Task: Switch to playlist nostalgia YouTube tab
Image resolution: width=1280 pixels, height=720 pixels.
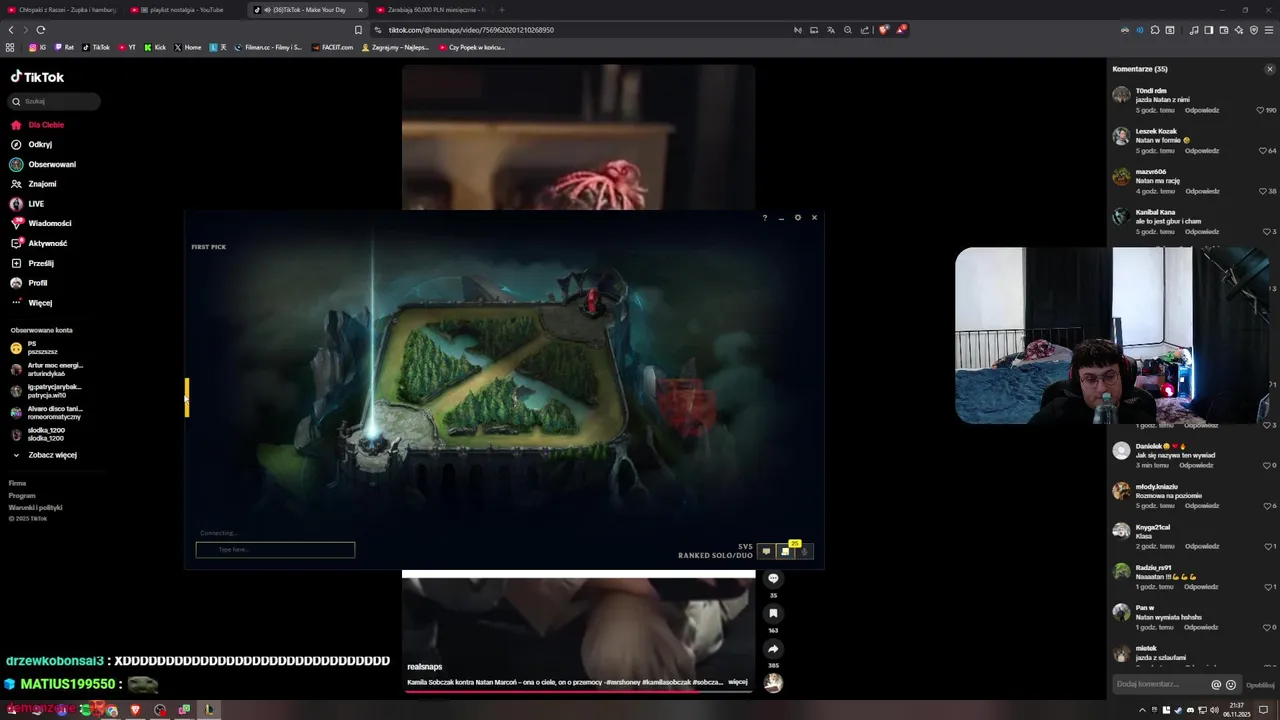Action: (183, 10)
